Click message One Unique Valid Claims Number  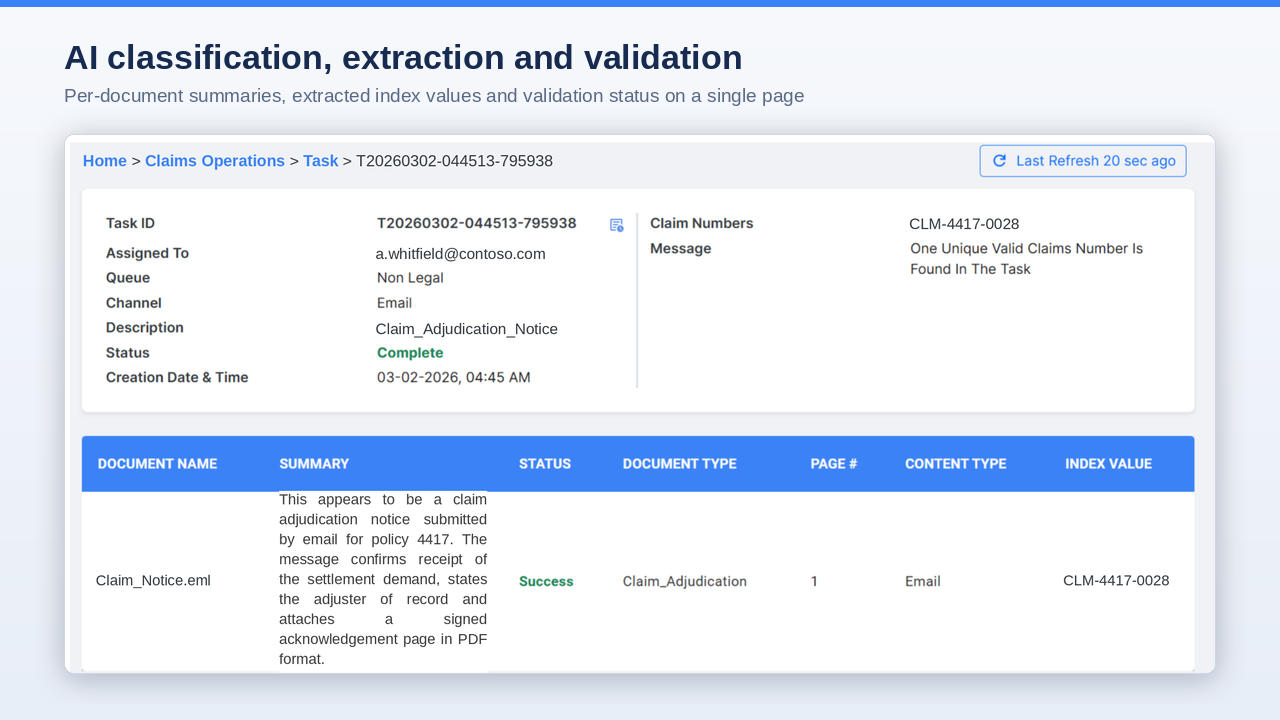[x=1026, y=258]
